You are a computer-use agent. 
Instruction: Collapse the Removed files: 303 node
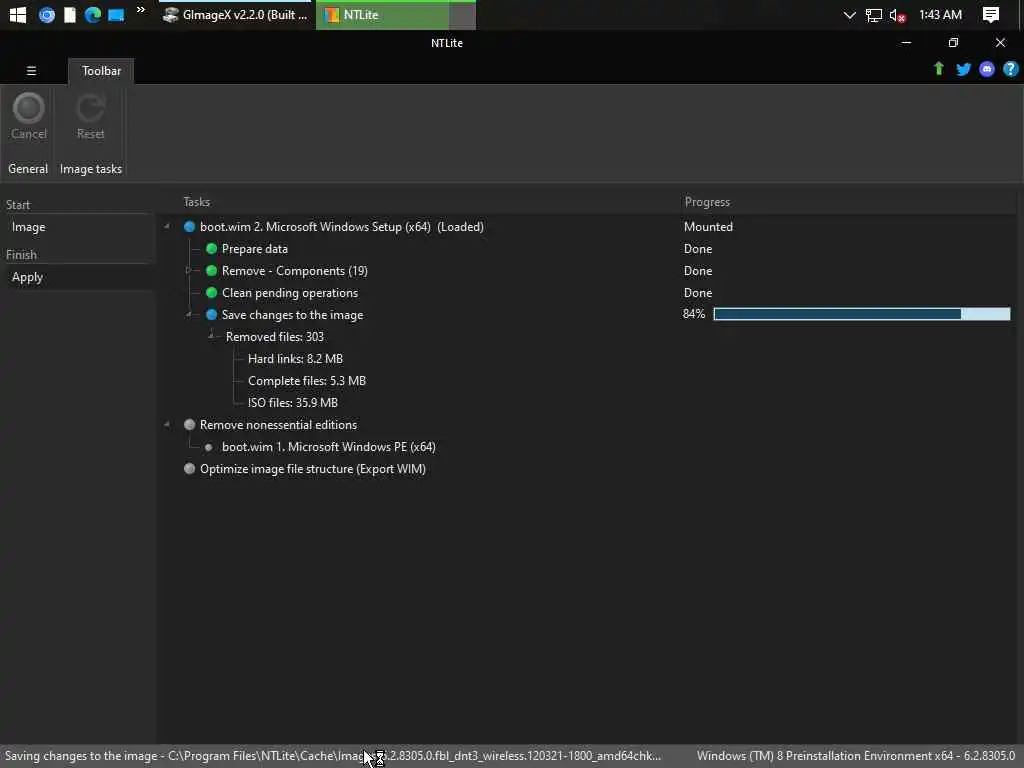coord(211,336)
